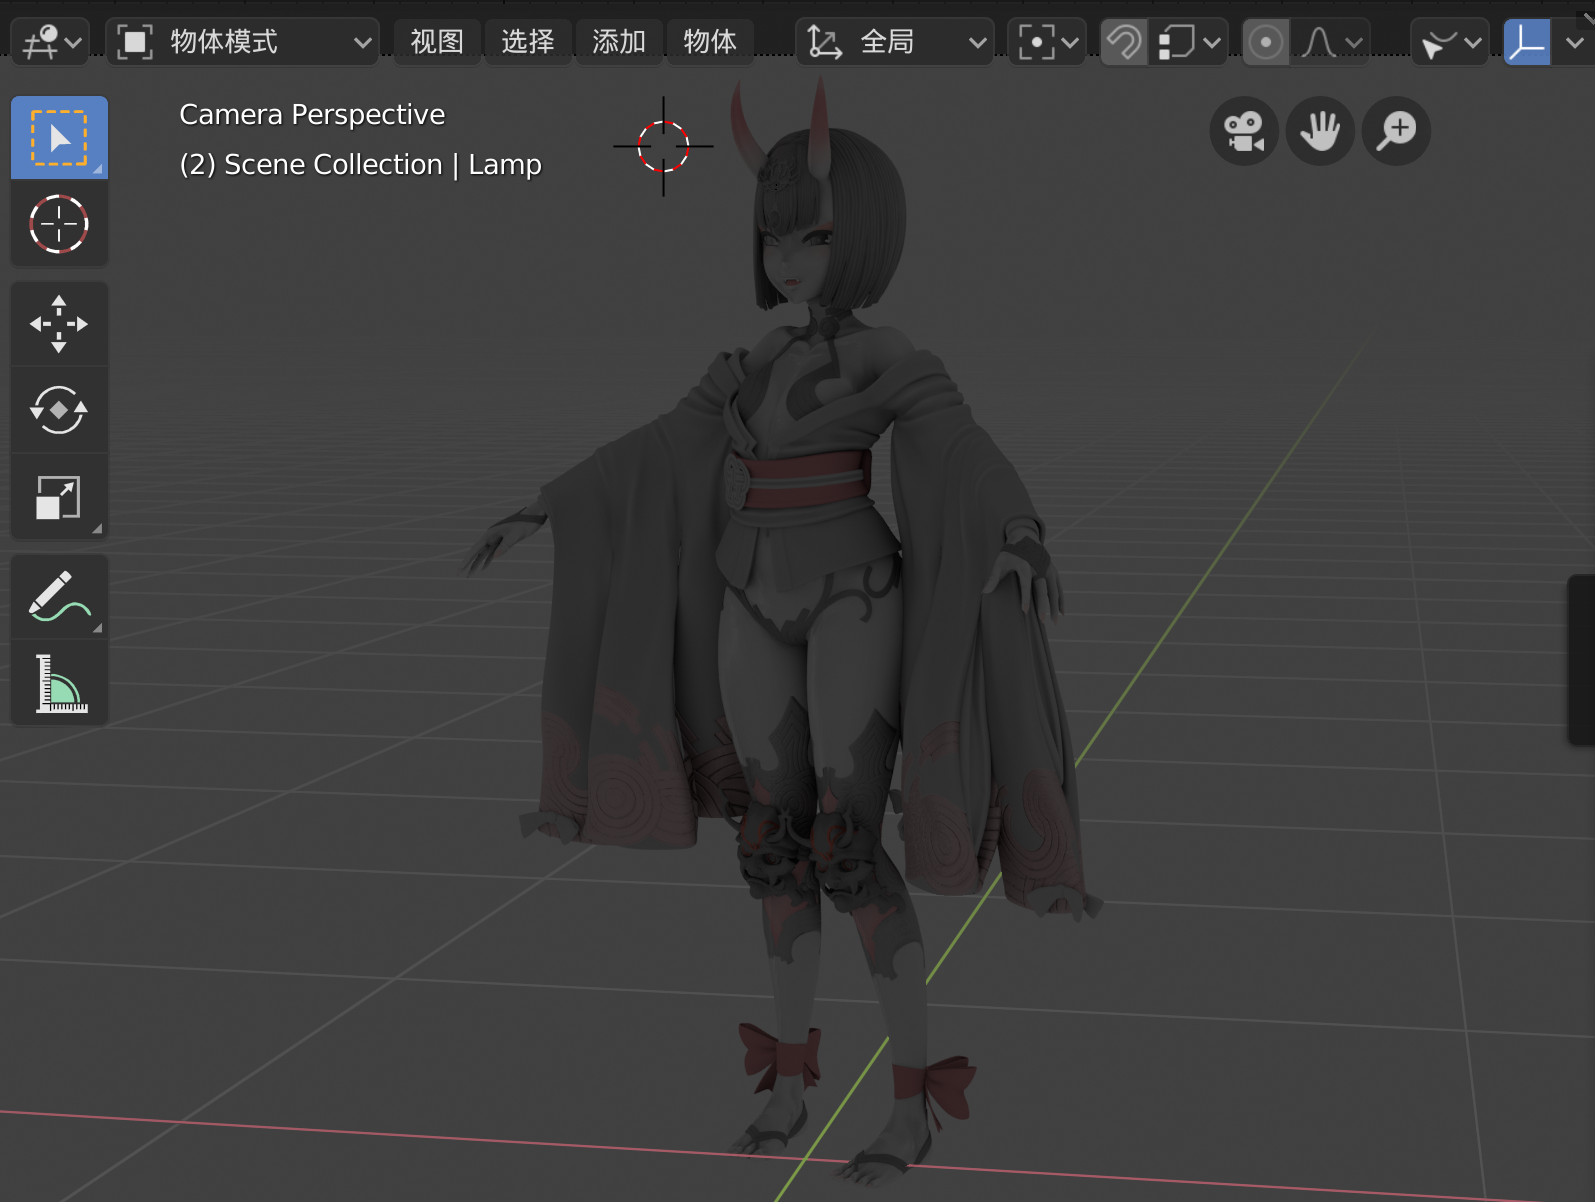
Task: Toggle camera view with the camera icon
Action: pyautogui.click(x=1244, y=131)
